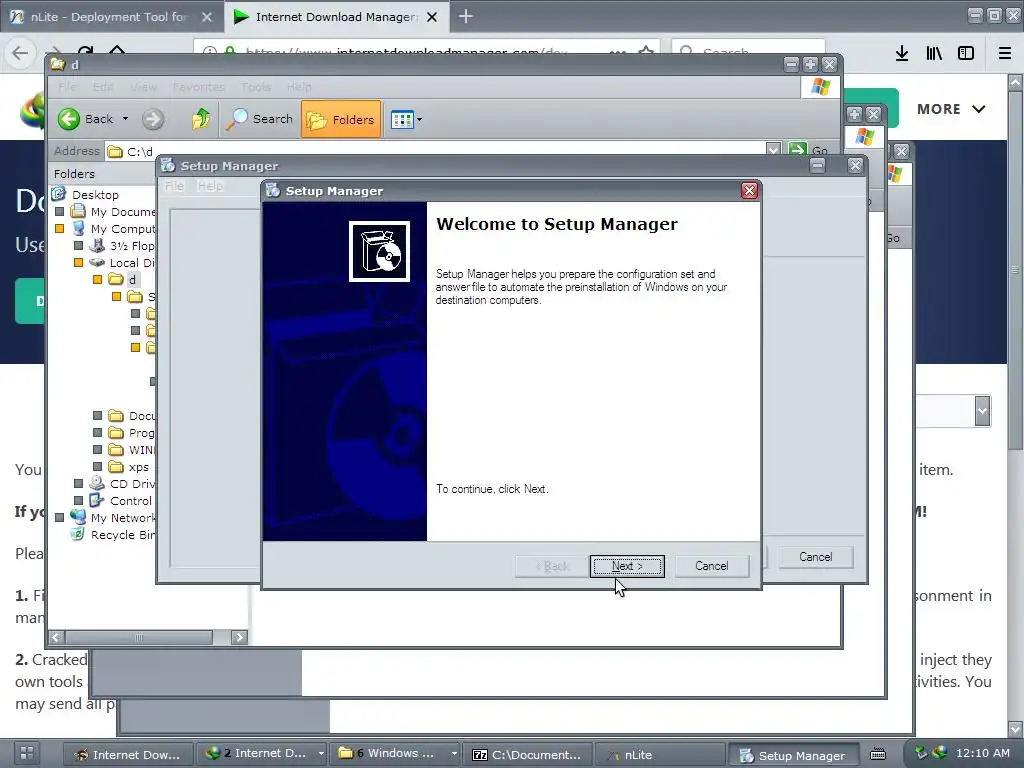Expand the CD Drive tree node
The width and height of the screenshot is (1024, 768).
pyautogui.click(x=78, y=484)
